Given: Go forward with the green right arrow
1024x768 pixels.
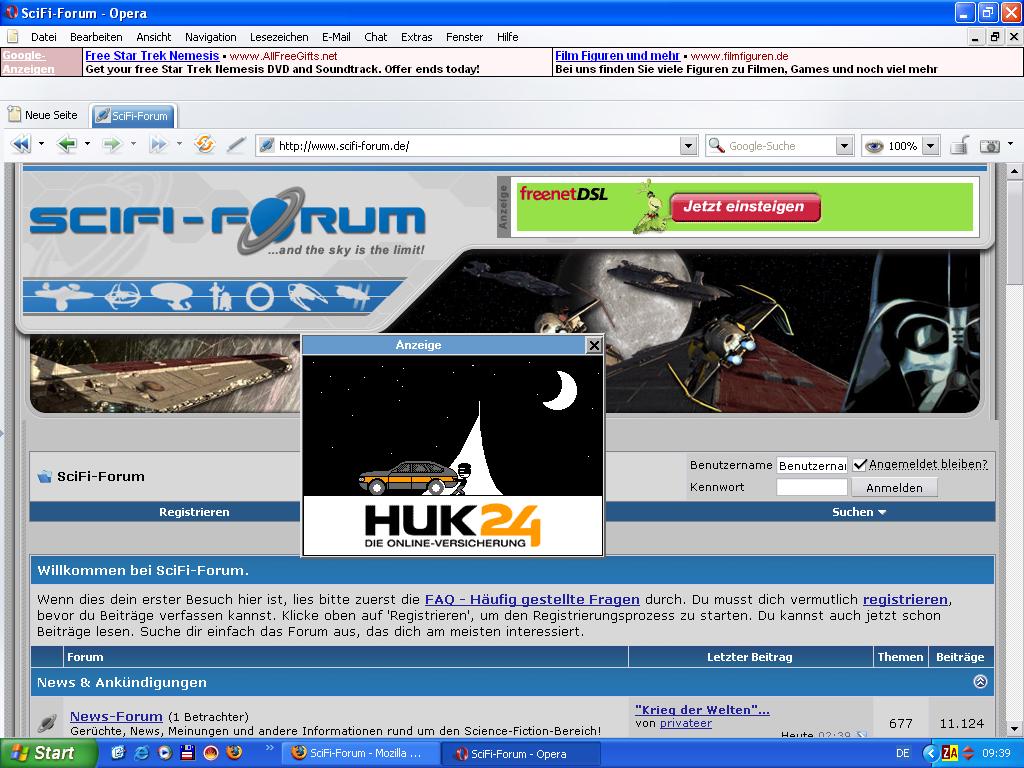Looking at the screenshot, I should tap(112, 144).
